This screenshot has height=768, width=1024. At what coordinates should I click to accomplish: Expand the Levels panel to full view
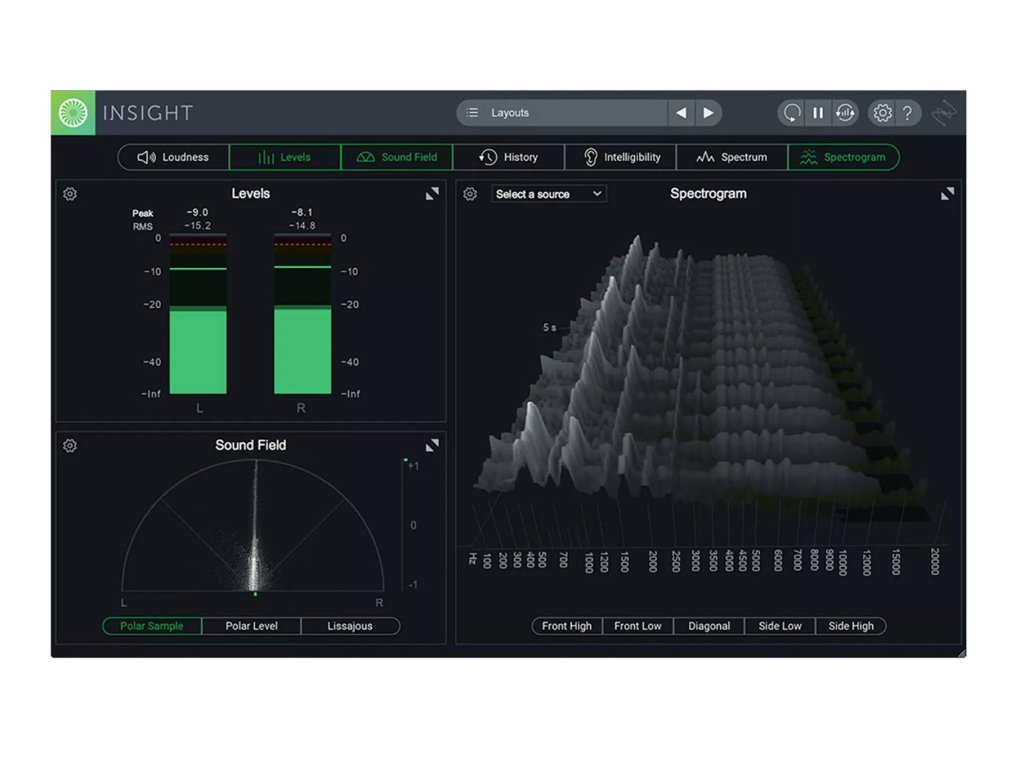(x=432, y=194)
